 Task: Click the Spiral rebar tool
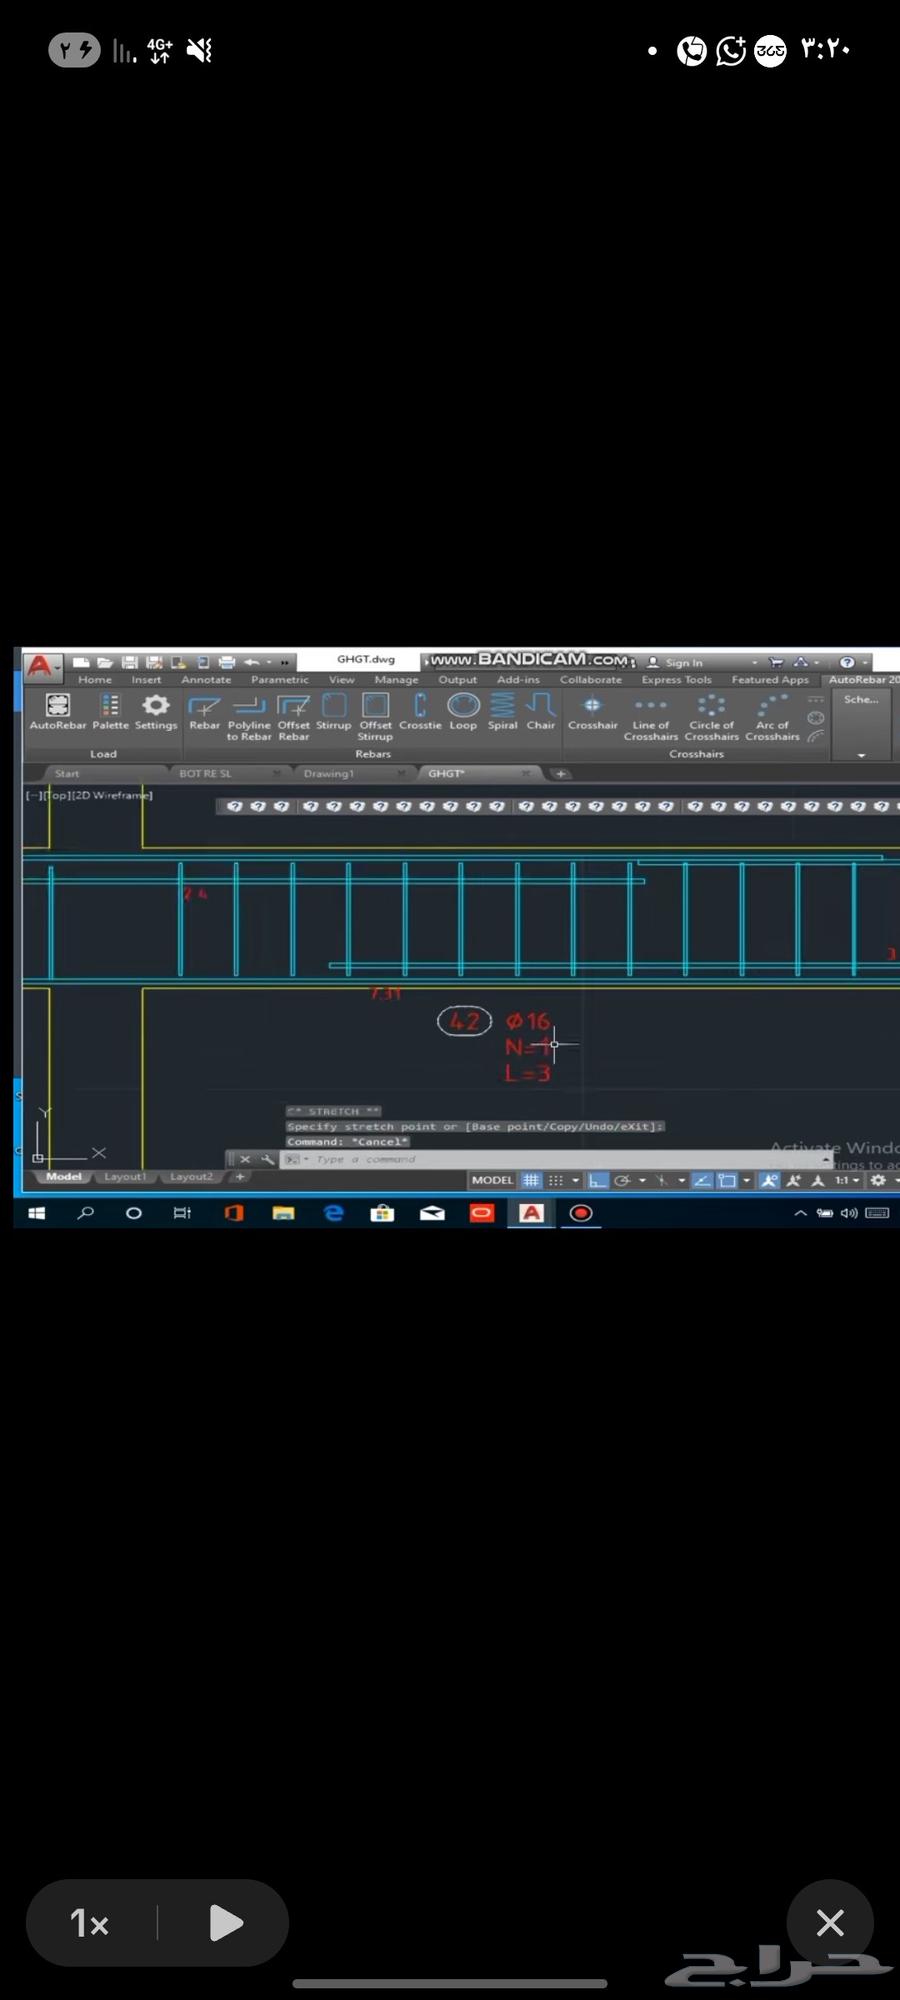pyautogui.click(x=502, y=711)
